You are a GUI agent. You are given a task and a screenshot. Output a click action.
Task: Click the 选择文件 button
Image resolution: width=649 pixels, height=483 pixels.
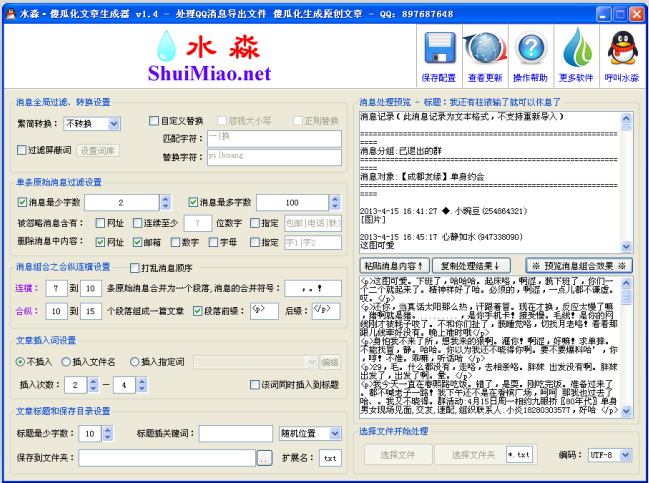pyautogui.click(x=398, y=455)
